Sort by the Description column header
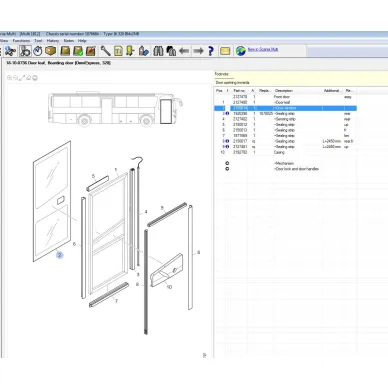The height and width of the screenshot is (388, 388). coord(284,91)
